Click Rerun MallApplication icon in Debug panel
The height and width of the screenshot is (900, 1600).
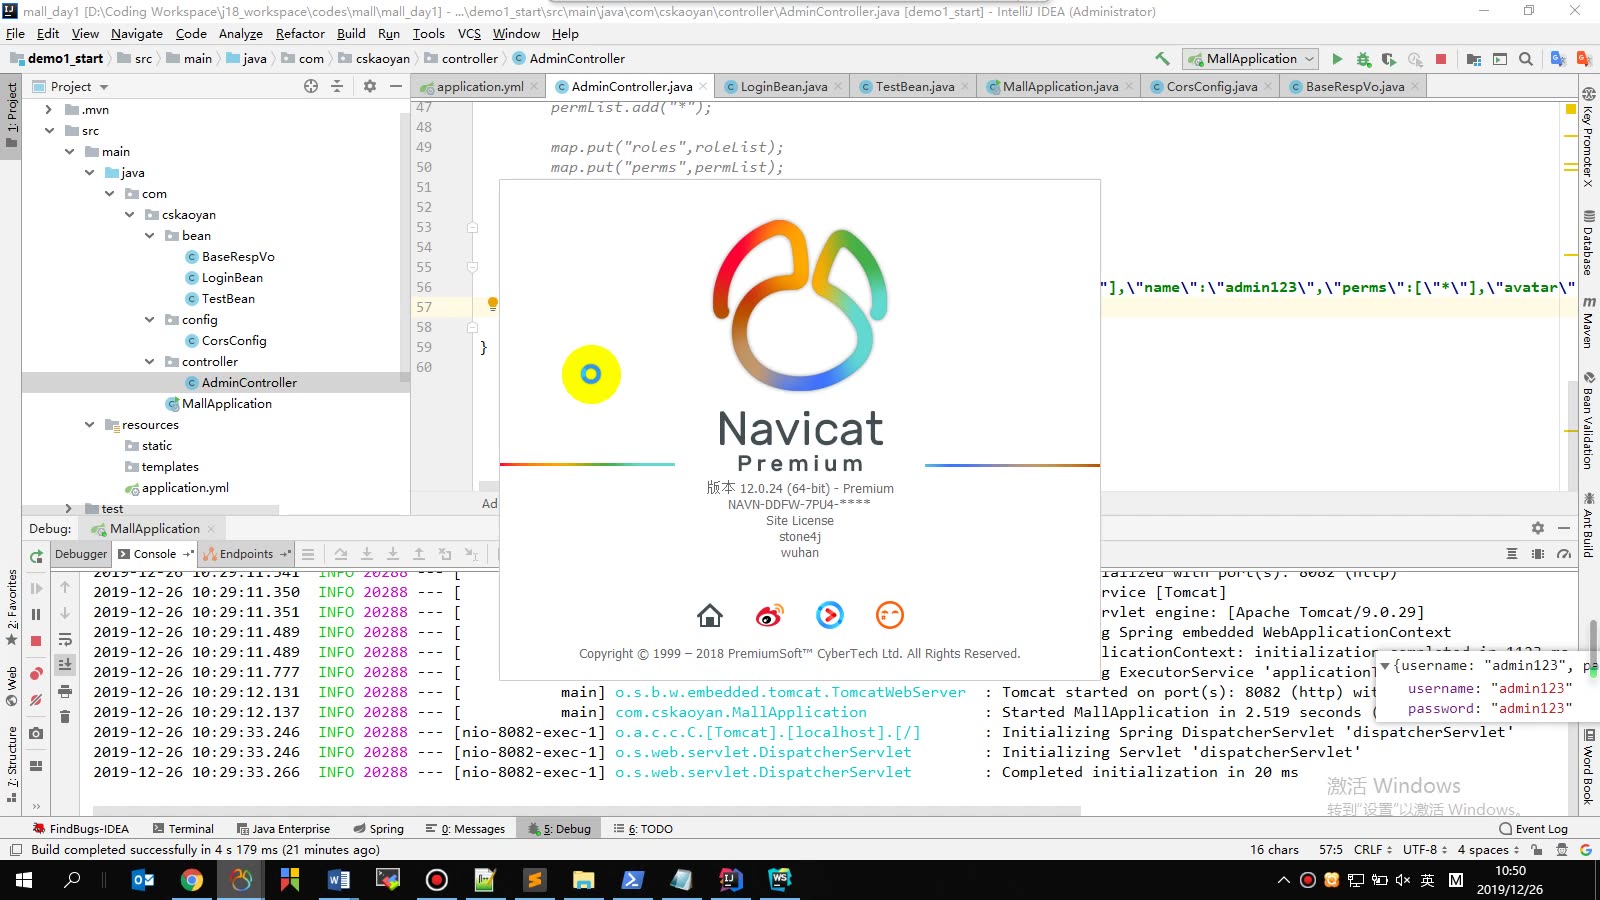(x=37, y=556)
